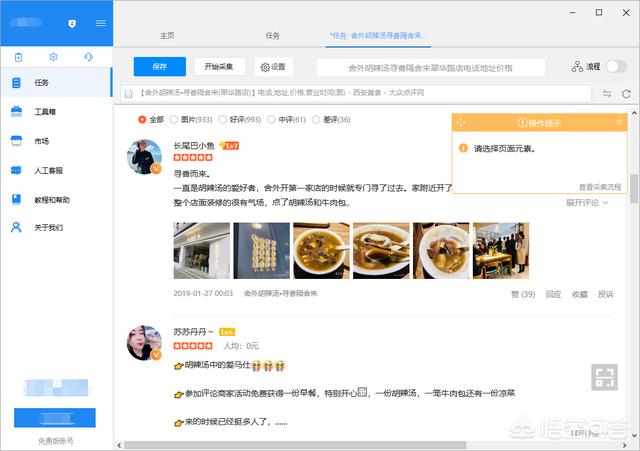Click the scan frame icon at right edge
This screenshot has height=451, width=640.
[x=604, y=377]
